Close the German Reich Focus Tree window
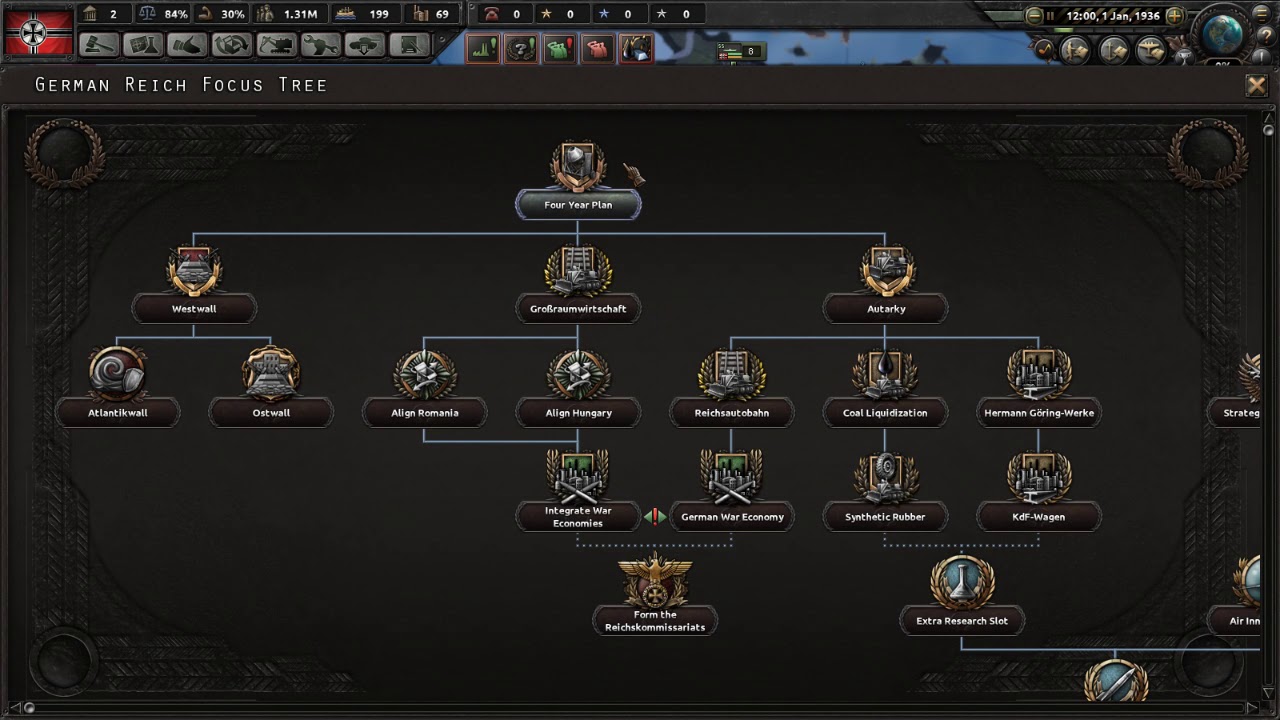 1257,85
